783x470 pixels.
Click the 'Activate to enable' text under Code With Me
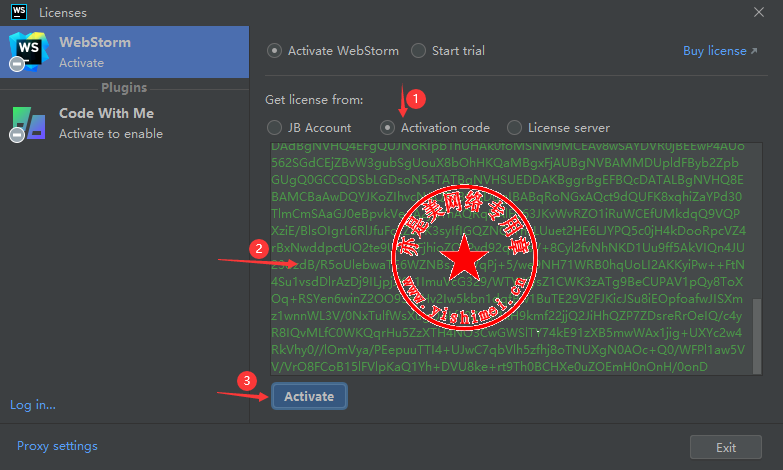point(111,134)
